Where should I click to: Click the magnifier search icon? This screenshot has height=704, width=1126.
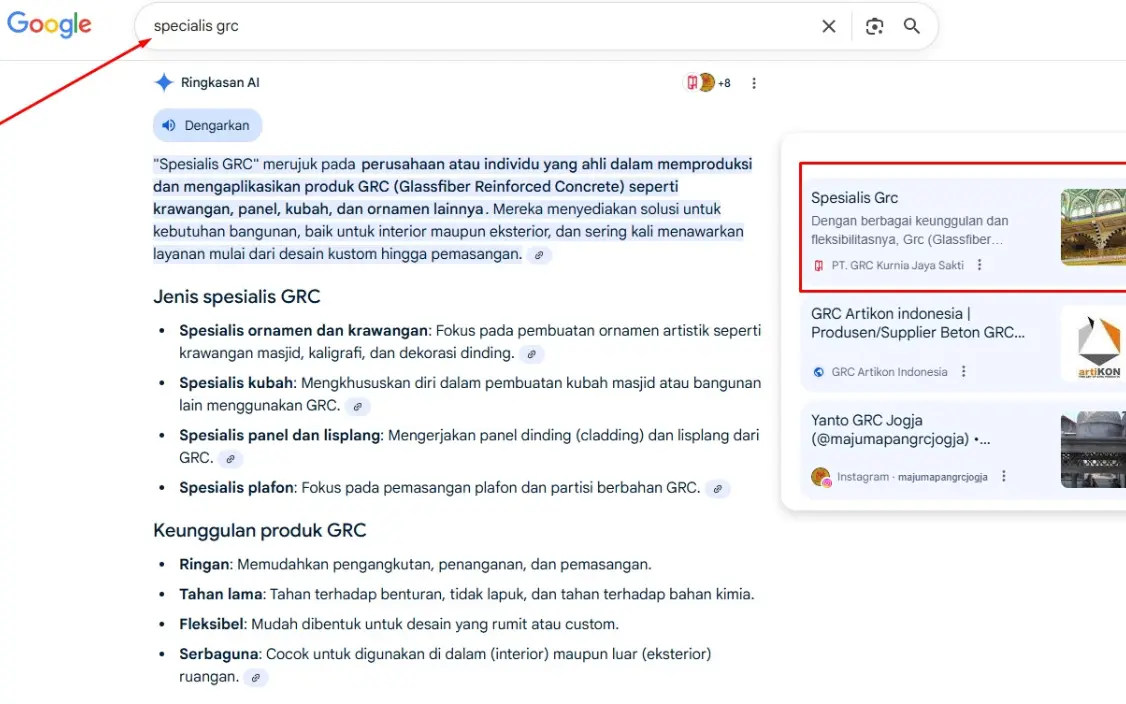click(x=912, y=27)
